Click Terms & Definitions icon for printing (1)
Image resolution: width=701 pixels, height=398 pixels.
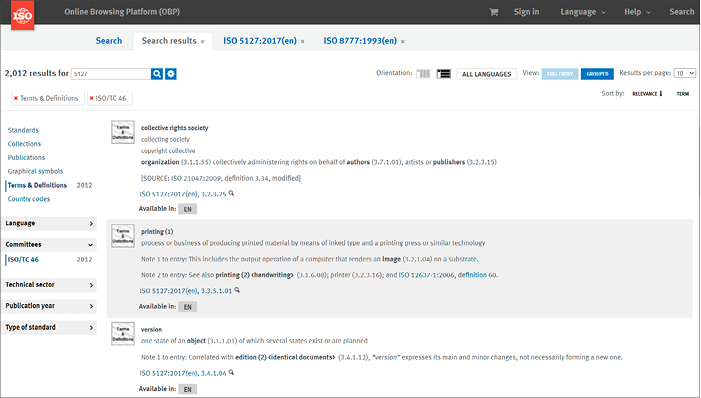coord(122,236)
